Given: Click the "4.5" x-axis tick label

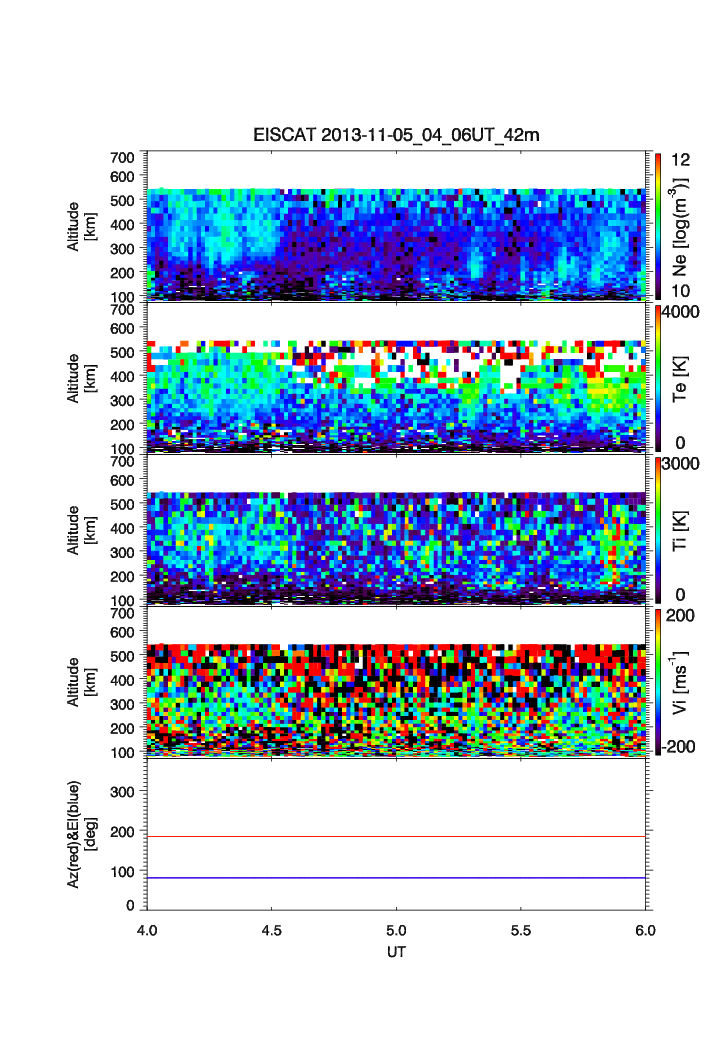Looking at the screenshot, I should (x=272, y=931).
